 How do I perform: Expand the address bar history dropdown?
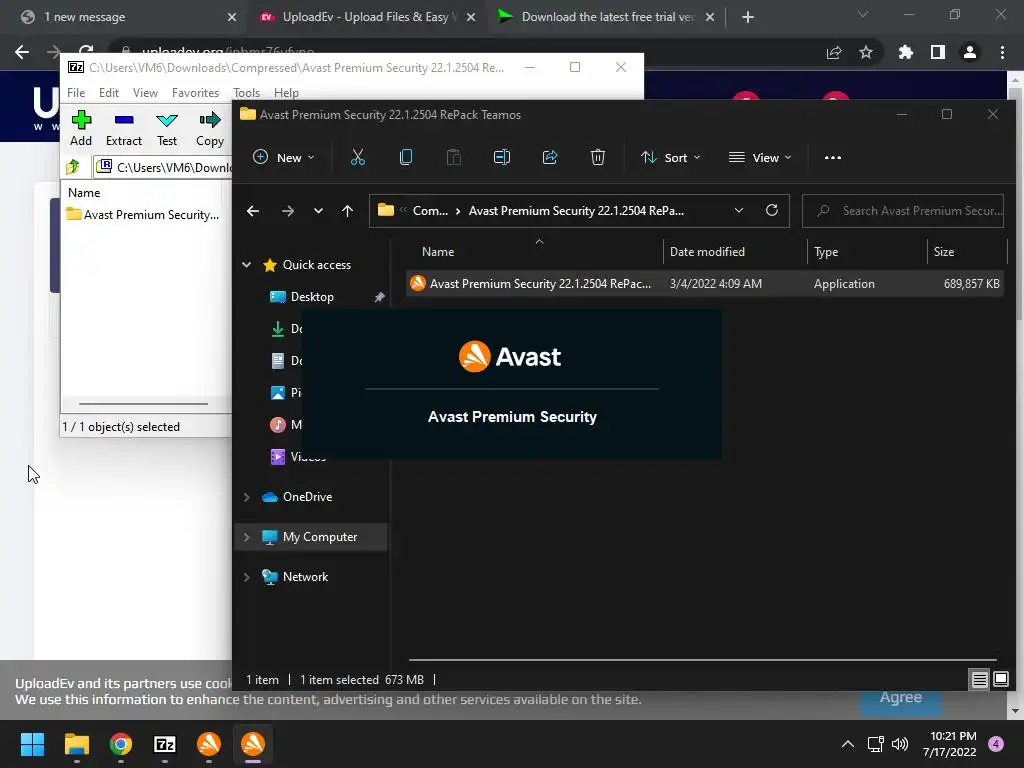pos(739,210)
